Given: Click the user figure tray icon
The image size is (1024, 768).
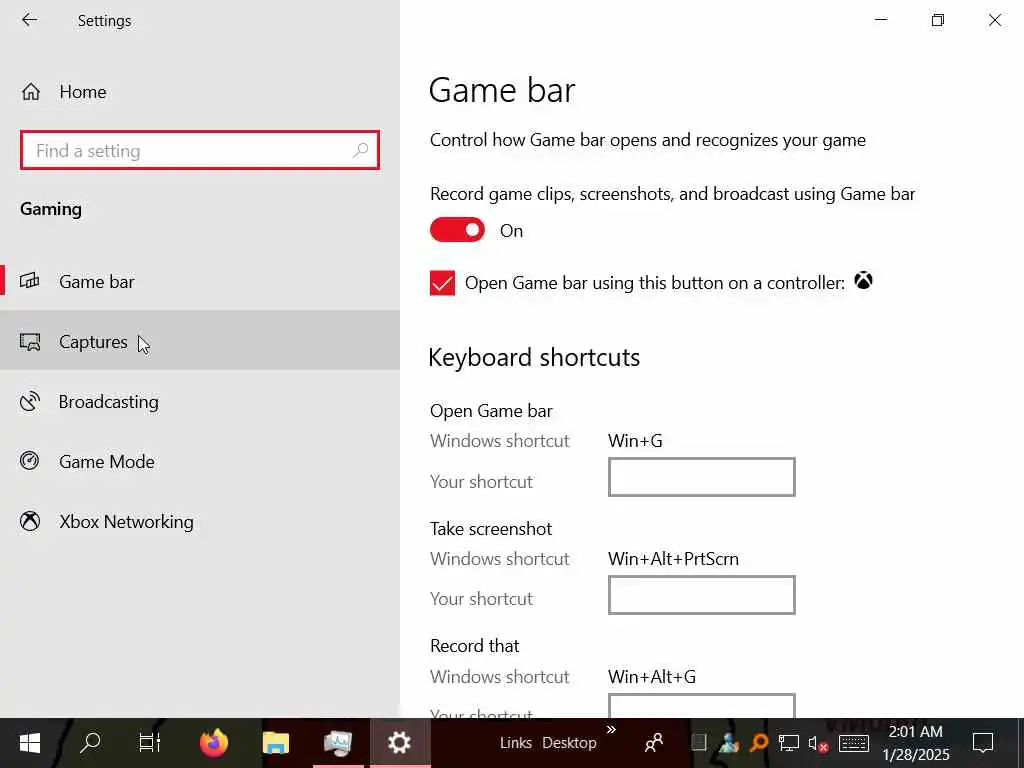Looking at the screenshot, I should tap(729, 743).
